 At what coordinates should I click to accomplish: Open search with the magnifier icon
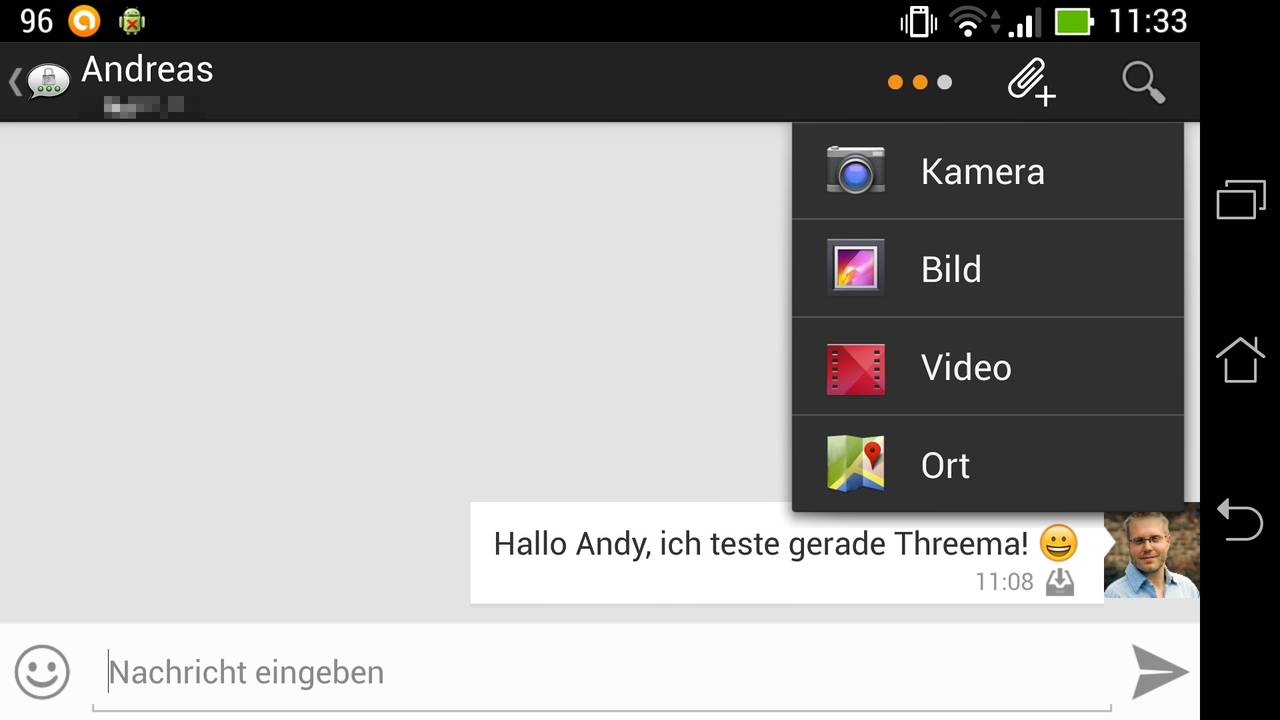pyautogui.click(x=1143, y=81)
